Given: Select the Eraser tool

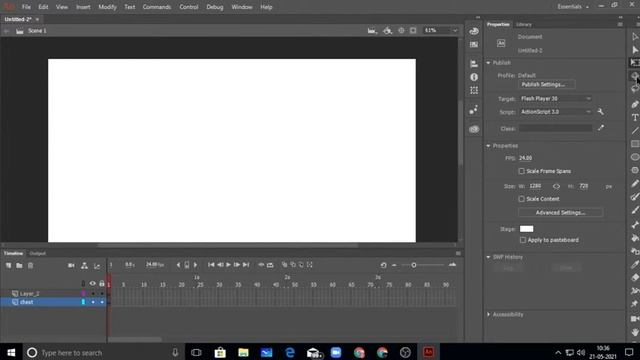Looking at the screenshot, I should click(635, 278).
